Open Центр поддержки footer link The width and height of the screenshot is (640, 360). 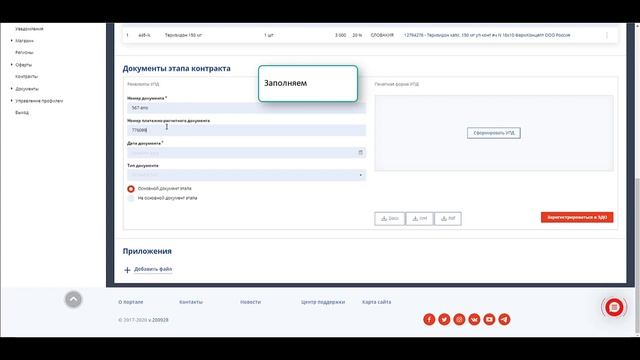[323, 302]
